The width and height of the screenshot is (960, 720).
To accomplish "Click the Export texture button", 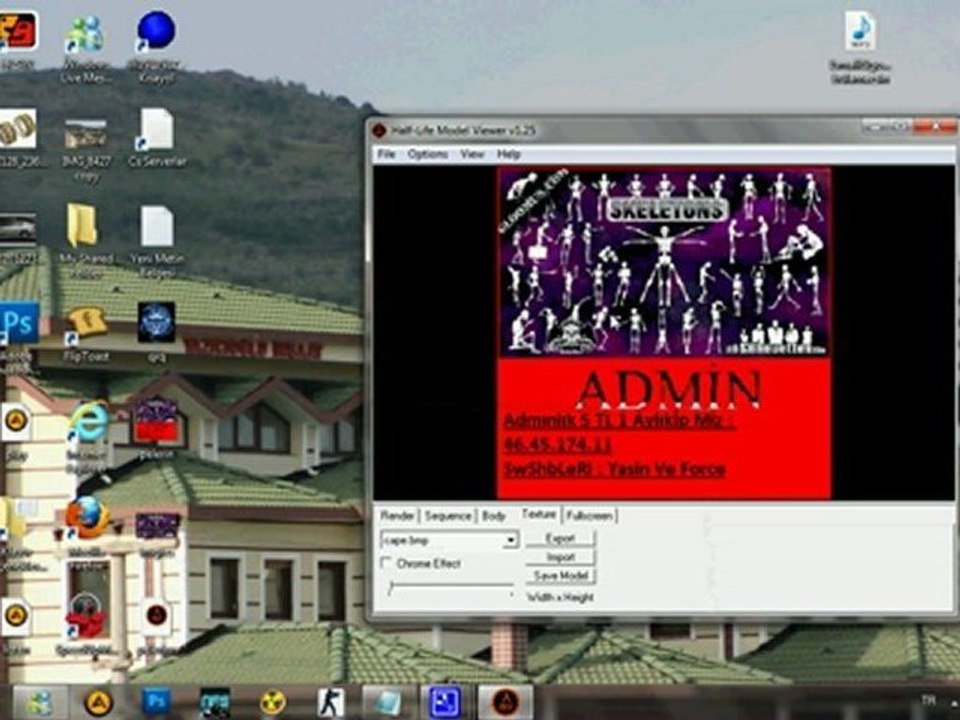I will point(560,539).
